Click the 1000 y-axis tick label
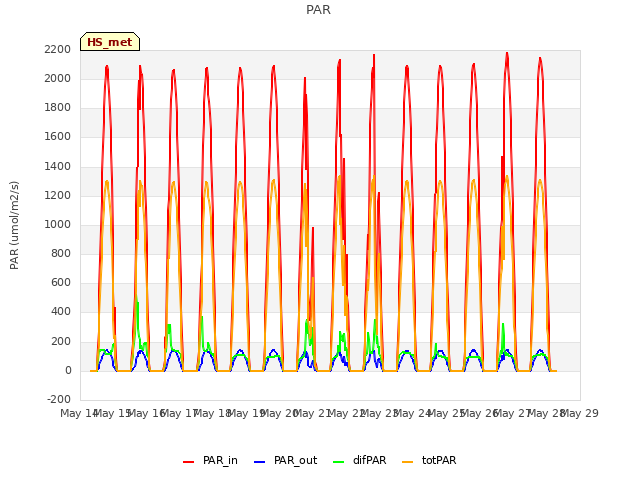The height and width of the screenshot is (480, 640). [58, 224]
